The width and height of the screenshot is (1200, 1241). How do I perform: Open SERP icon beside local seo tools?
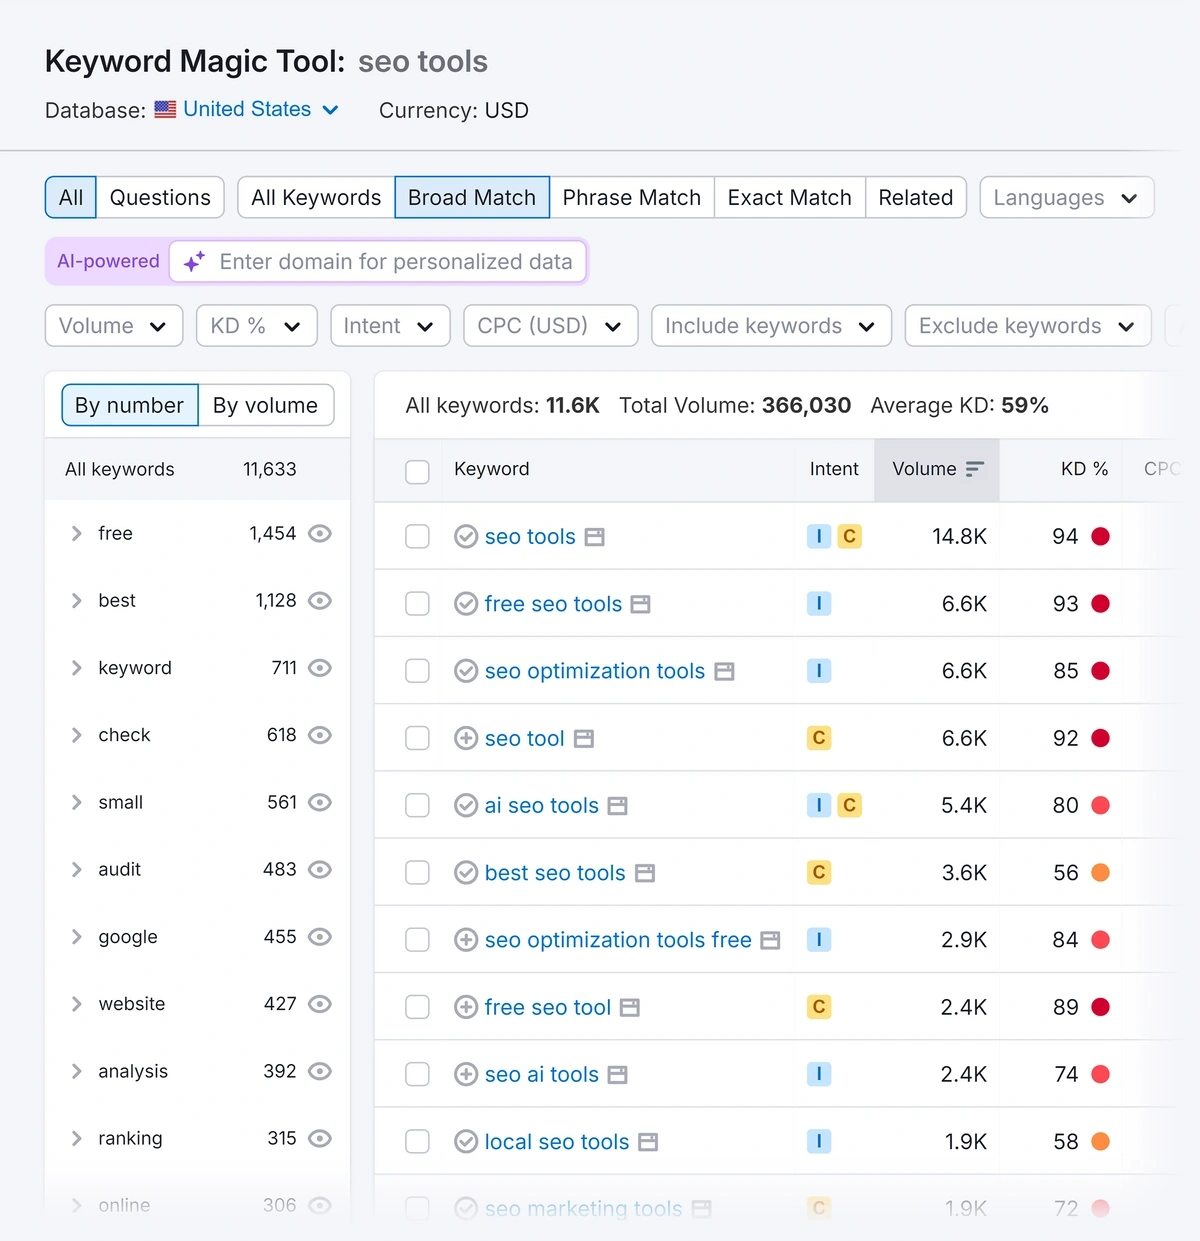tap(648, 1142)
